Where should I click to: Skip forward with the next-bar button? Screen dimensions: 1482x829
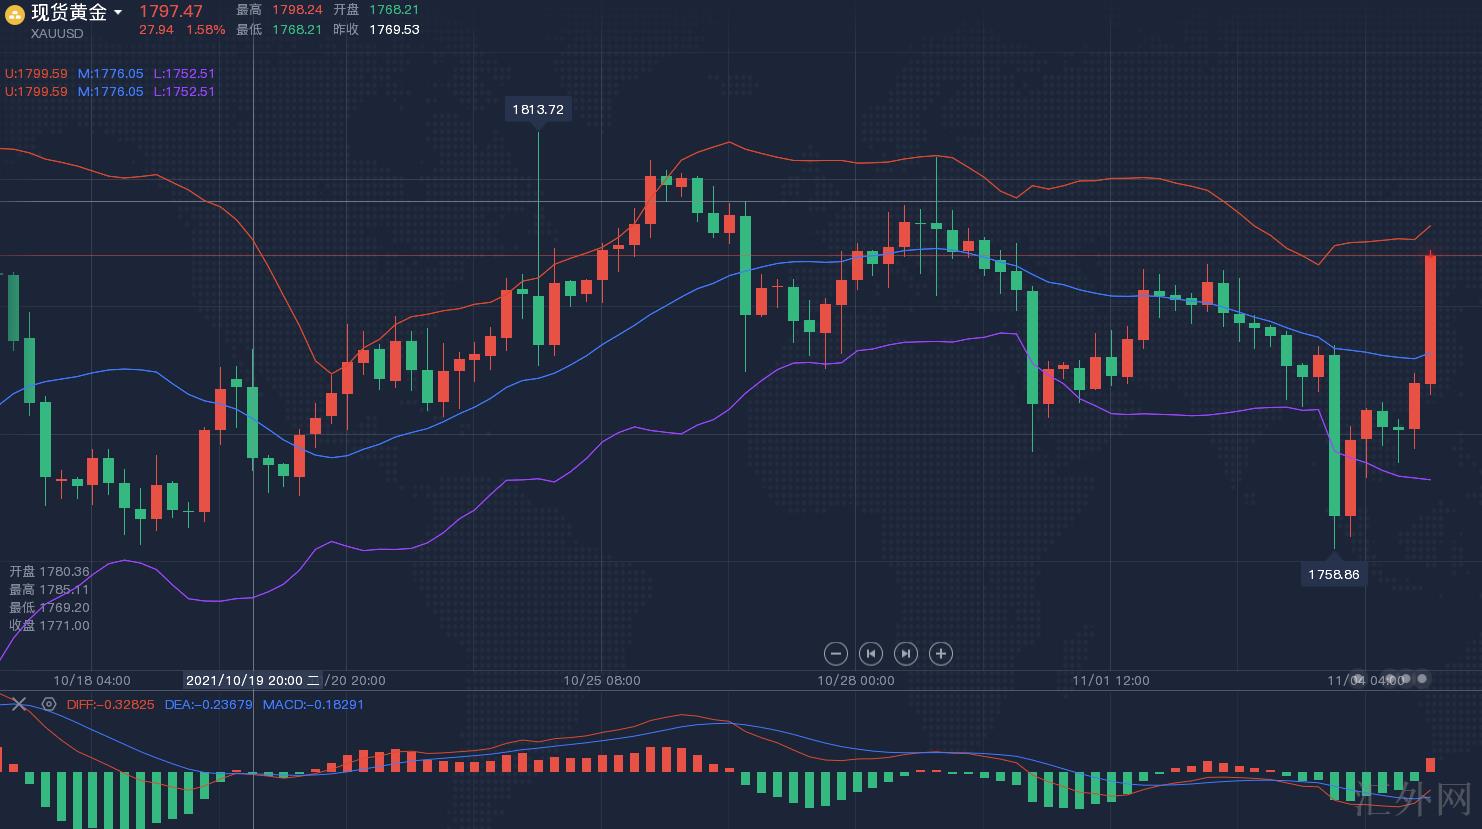(905, 654)
